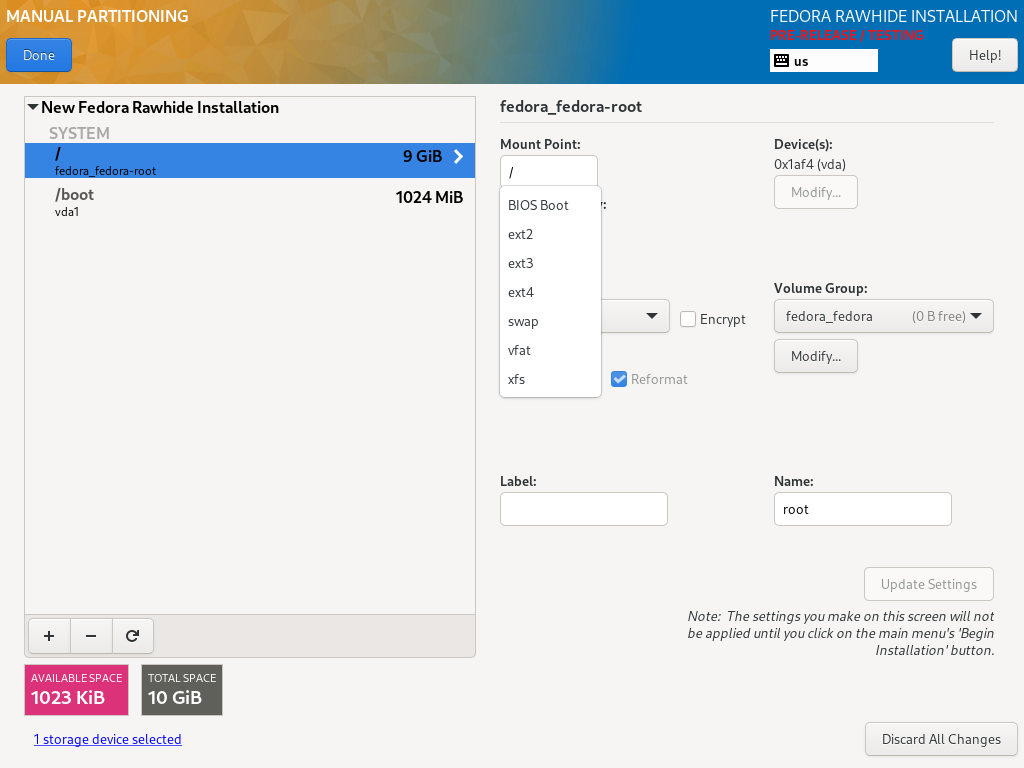Screen dimensions: 1024x768
Task: Select the /boot vda1 partition row
Action: (250, 202)
